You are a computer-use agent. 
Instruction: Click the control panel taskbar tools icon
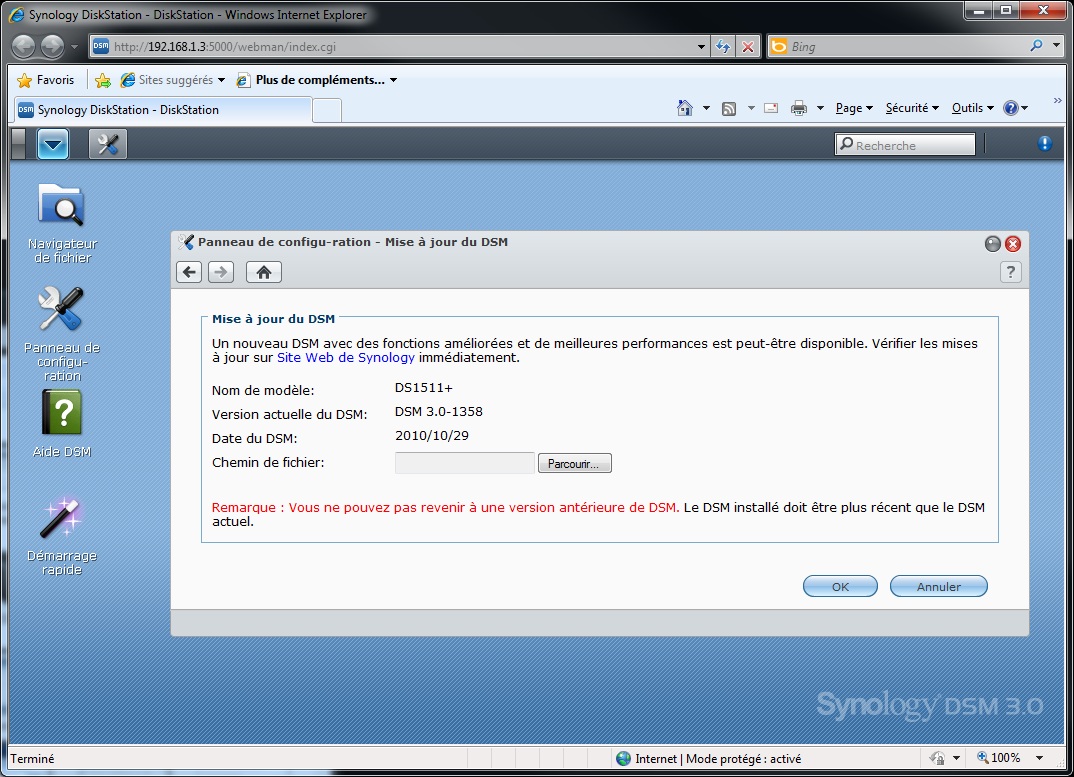[x=108, y=144]
